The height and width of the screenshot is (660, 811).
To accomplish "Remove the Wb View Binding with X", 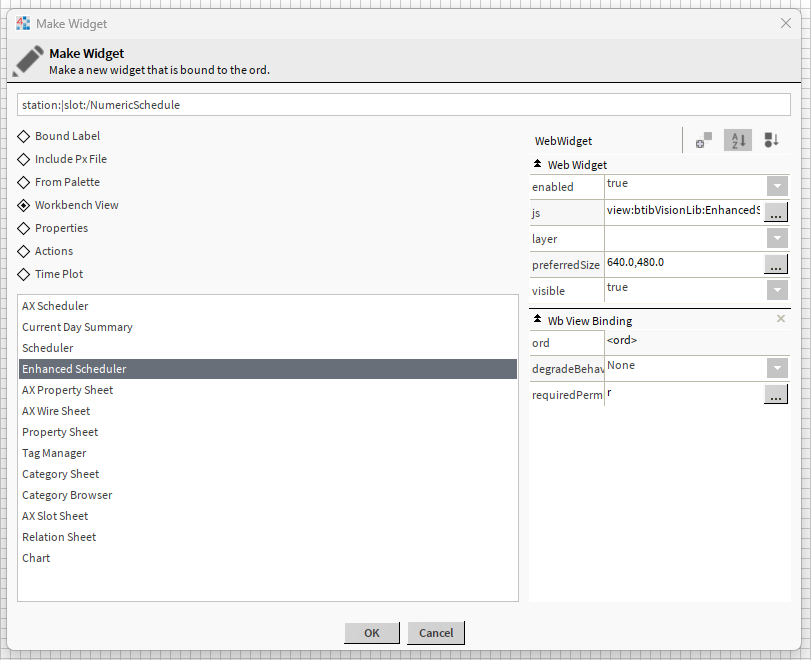I will click(x=781, y=319).
